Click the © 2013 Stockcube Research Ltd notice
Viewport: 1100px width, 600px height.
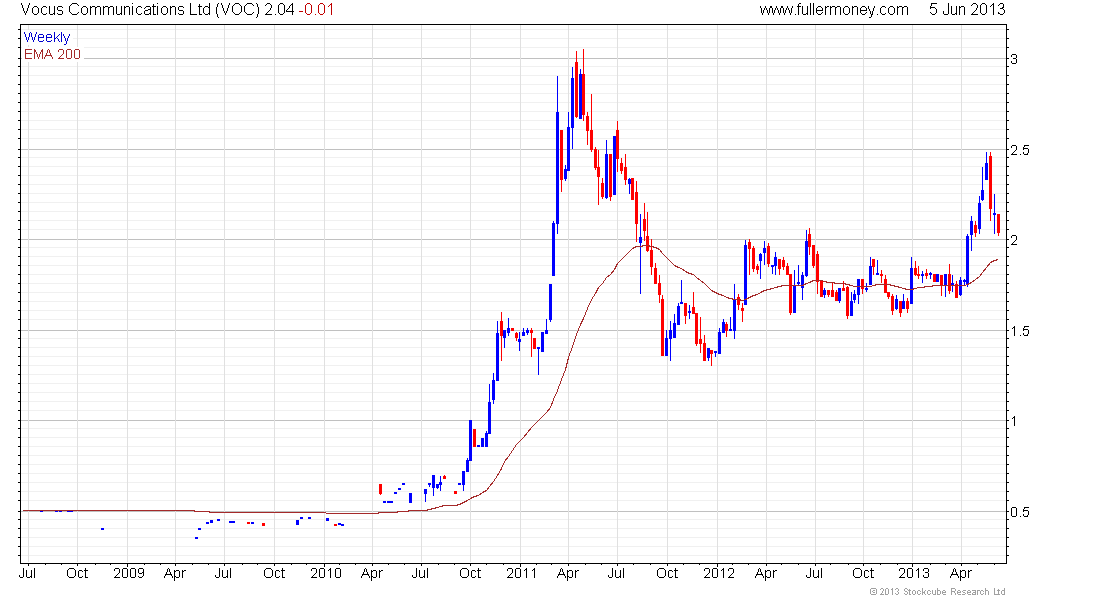tap(937, 592)
